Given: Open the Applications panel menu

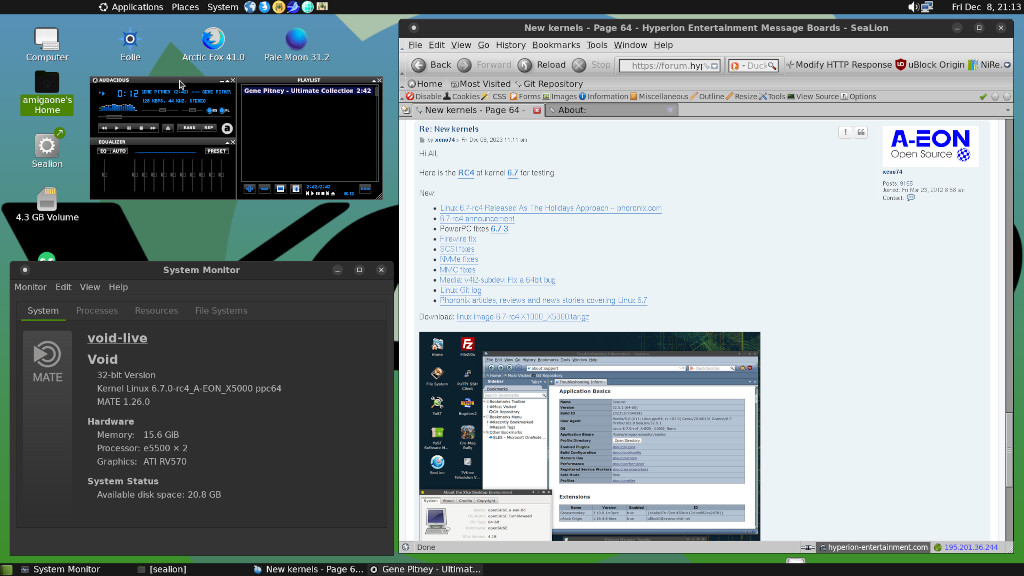Looking at the screenshot, I should pyautogui.click(x=131, y=7).
